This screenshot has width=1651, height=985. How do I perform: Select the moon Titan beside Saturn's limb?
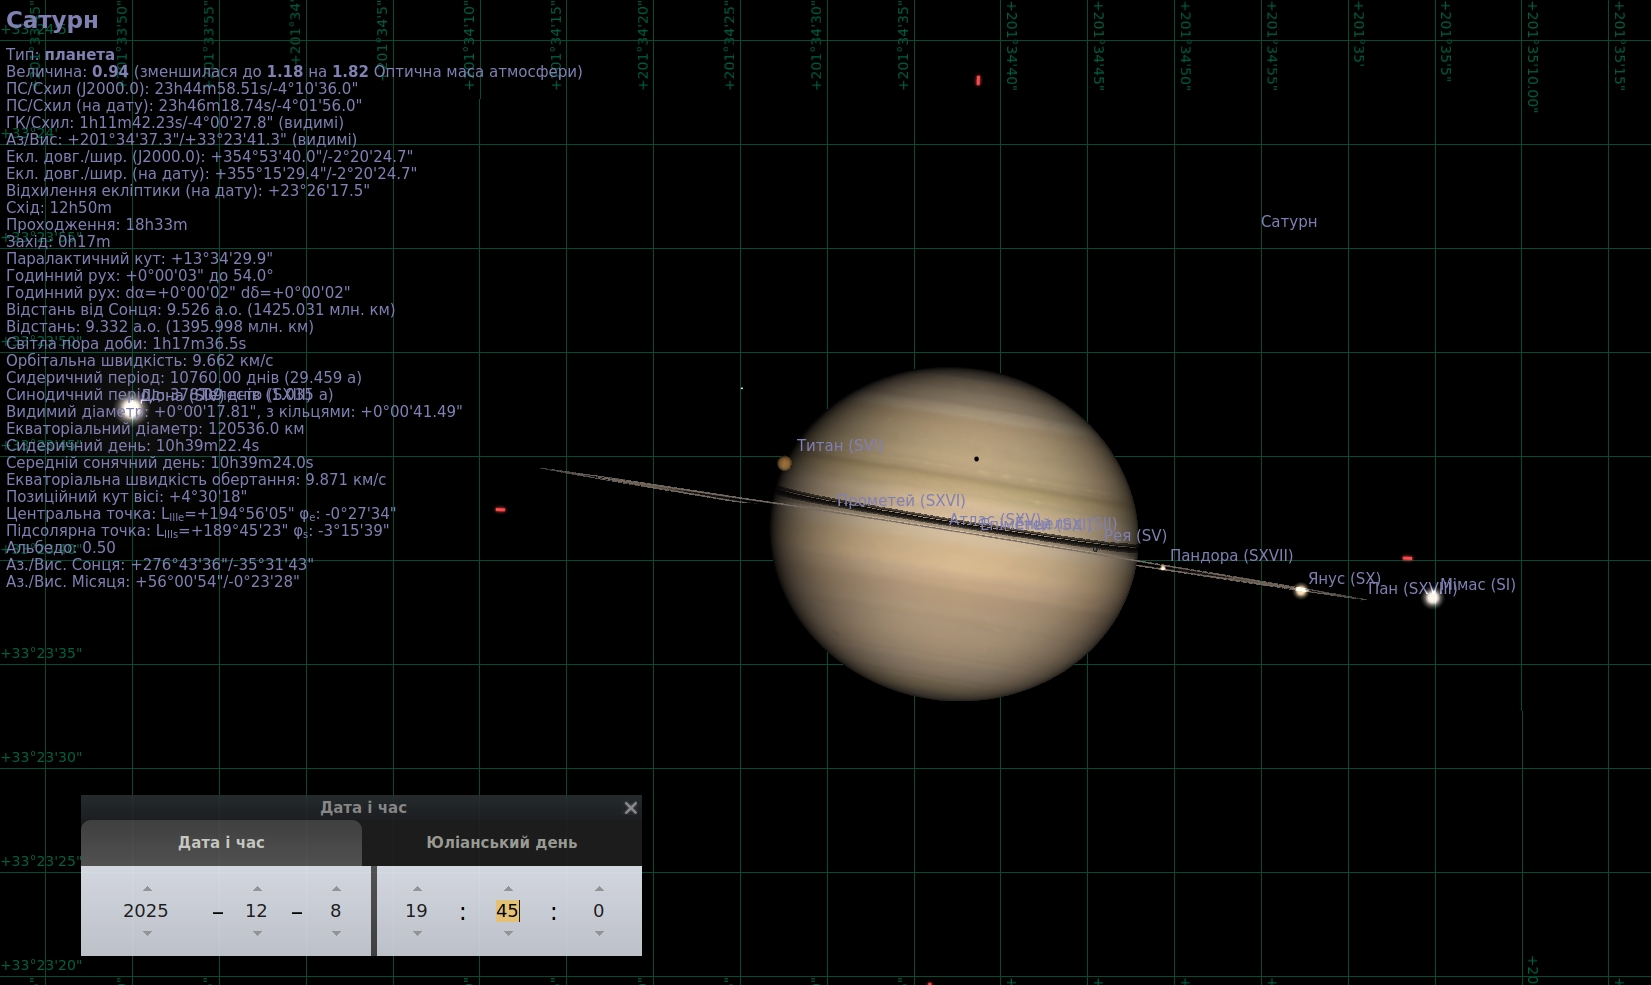click(784, 463)
